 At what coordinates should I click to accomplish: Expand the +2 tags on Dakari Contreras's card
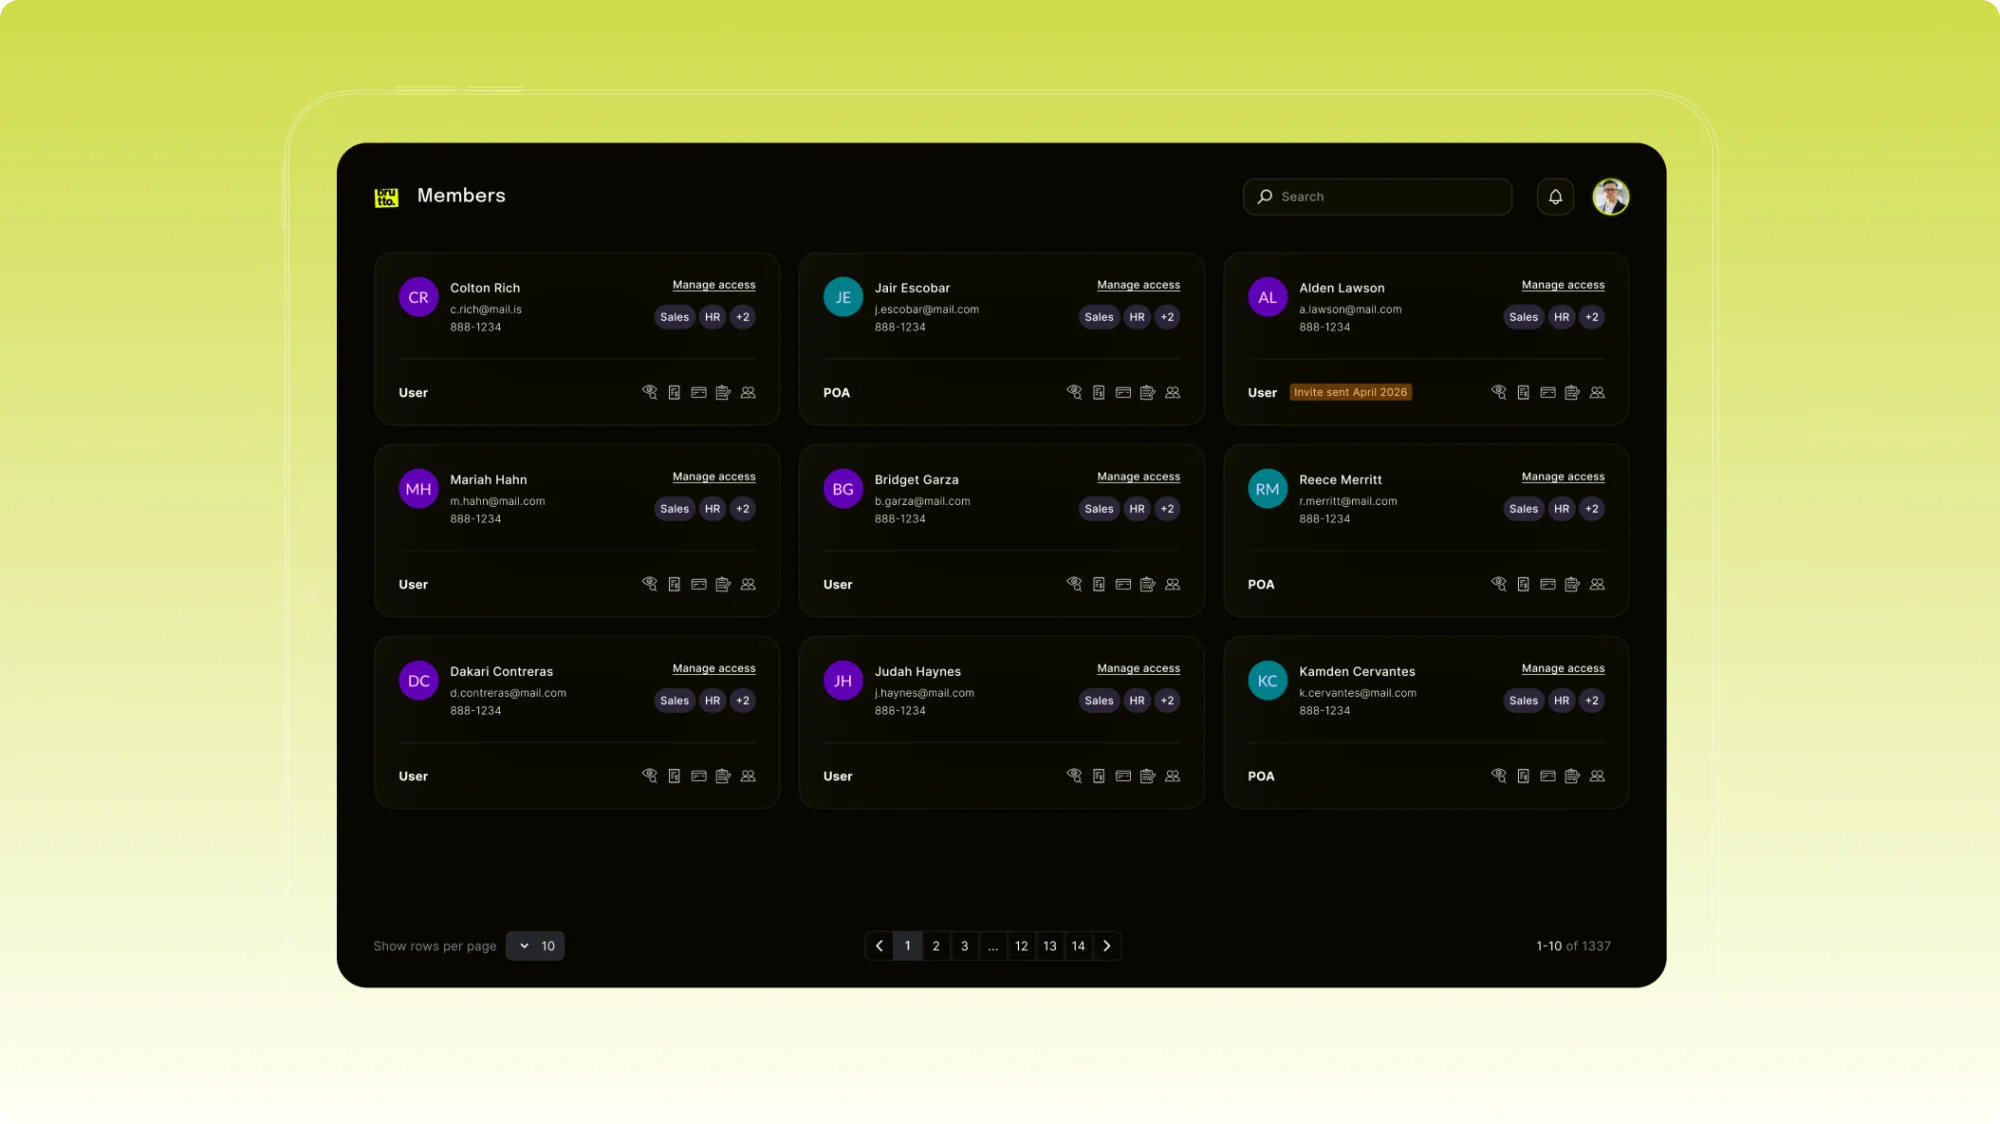click(743, 701)
